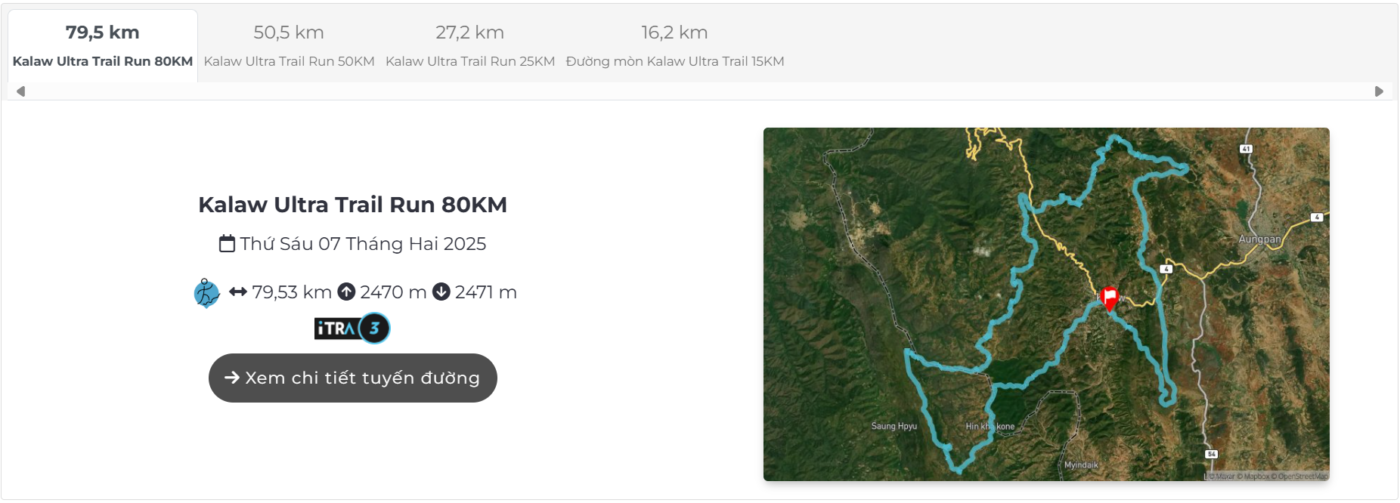Click Xem chi tiết tuyến đường button
The width and height of the screenshot is (1400, 503).
(x=353, y=378)
